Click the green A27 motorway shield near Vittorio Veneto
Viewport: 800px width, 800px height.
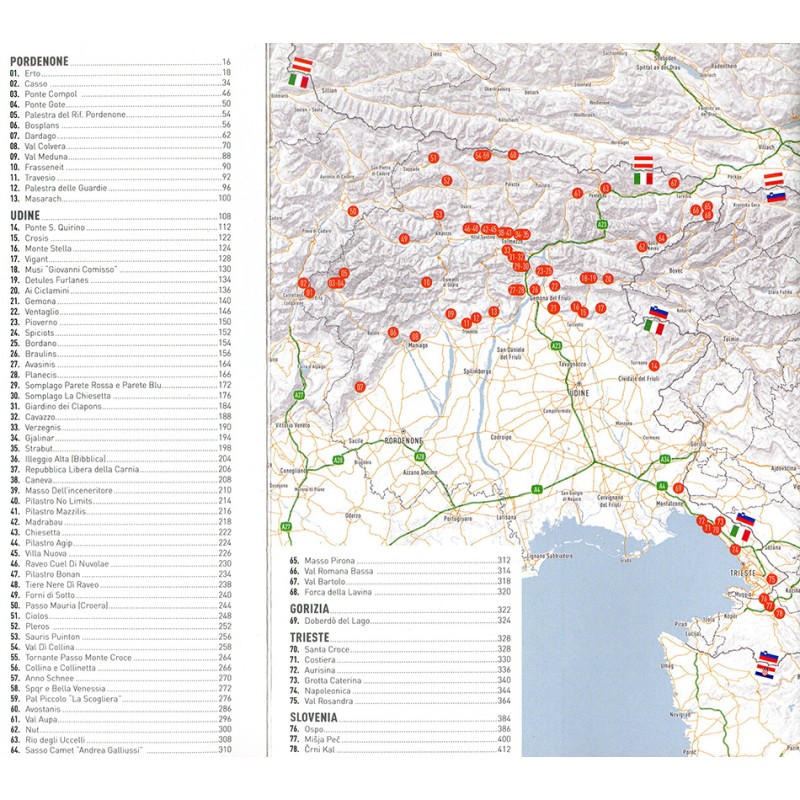click(x=299, y=396)
